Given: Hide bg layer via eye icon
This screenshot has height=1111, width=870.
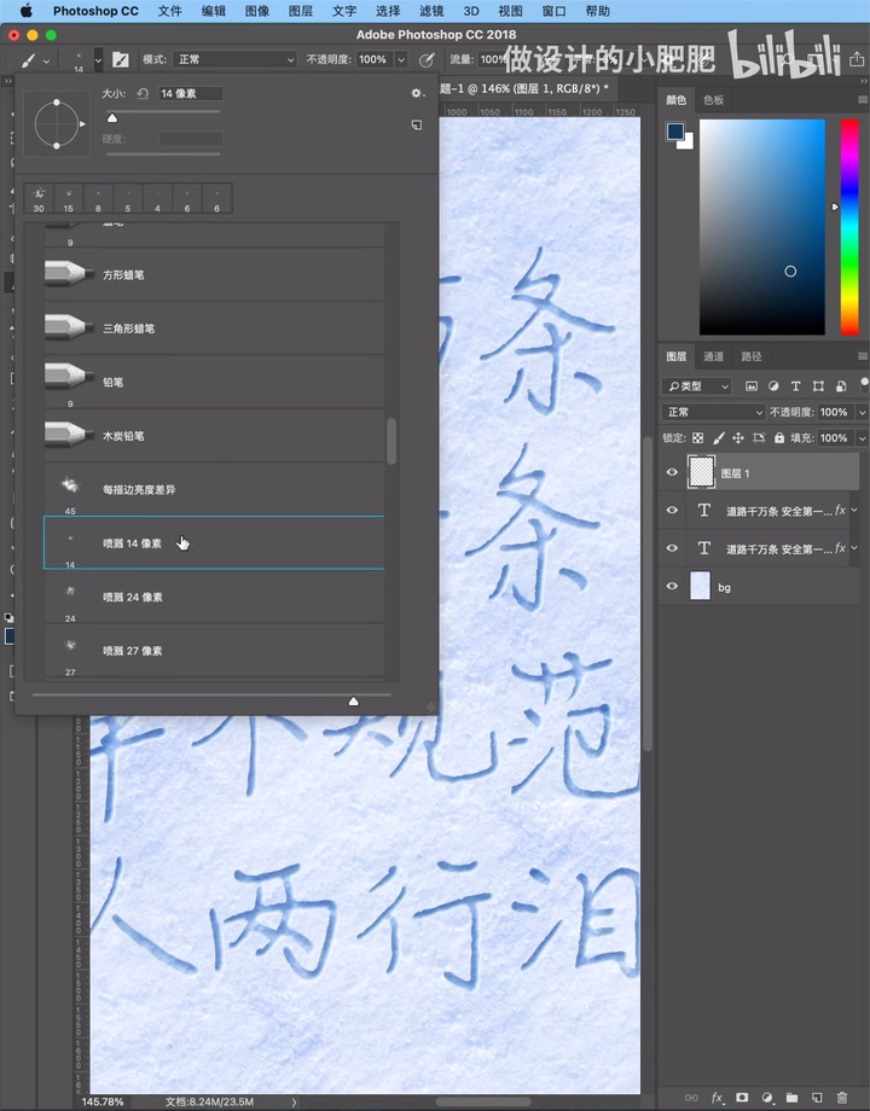Looking at the screenshot, I should [672, 586].
